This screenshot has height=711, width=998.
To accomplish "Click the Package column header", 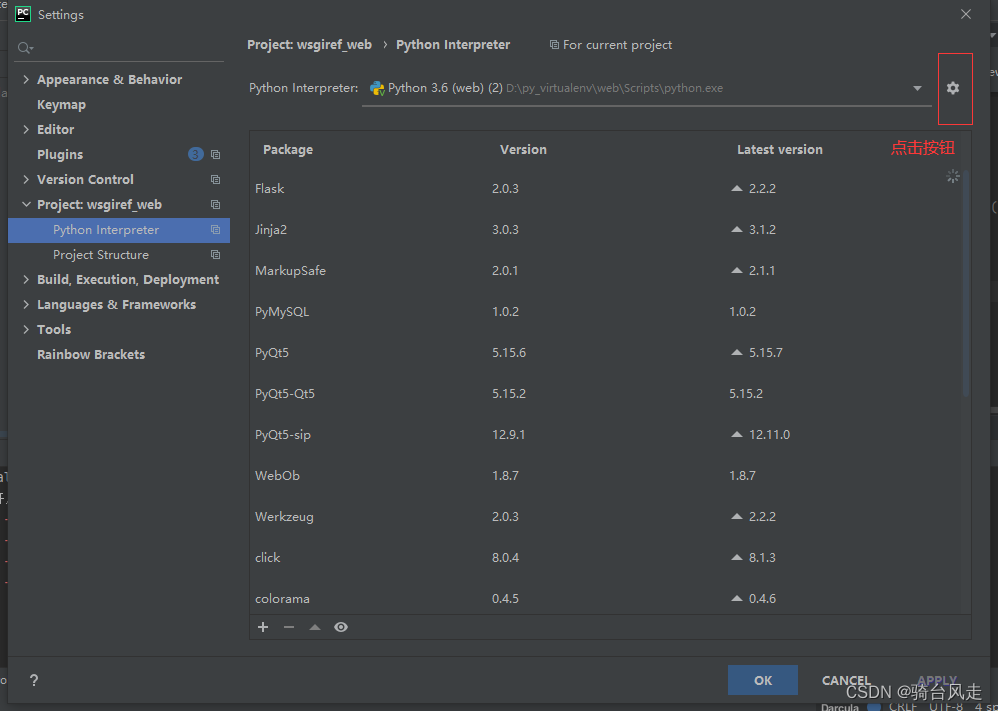I will (288, 150).
